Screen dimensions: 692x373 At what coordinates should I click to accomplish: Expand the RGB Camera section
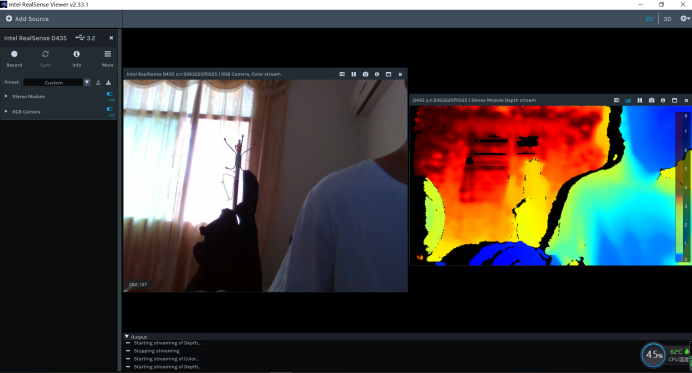6,112
